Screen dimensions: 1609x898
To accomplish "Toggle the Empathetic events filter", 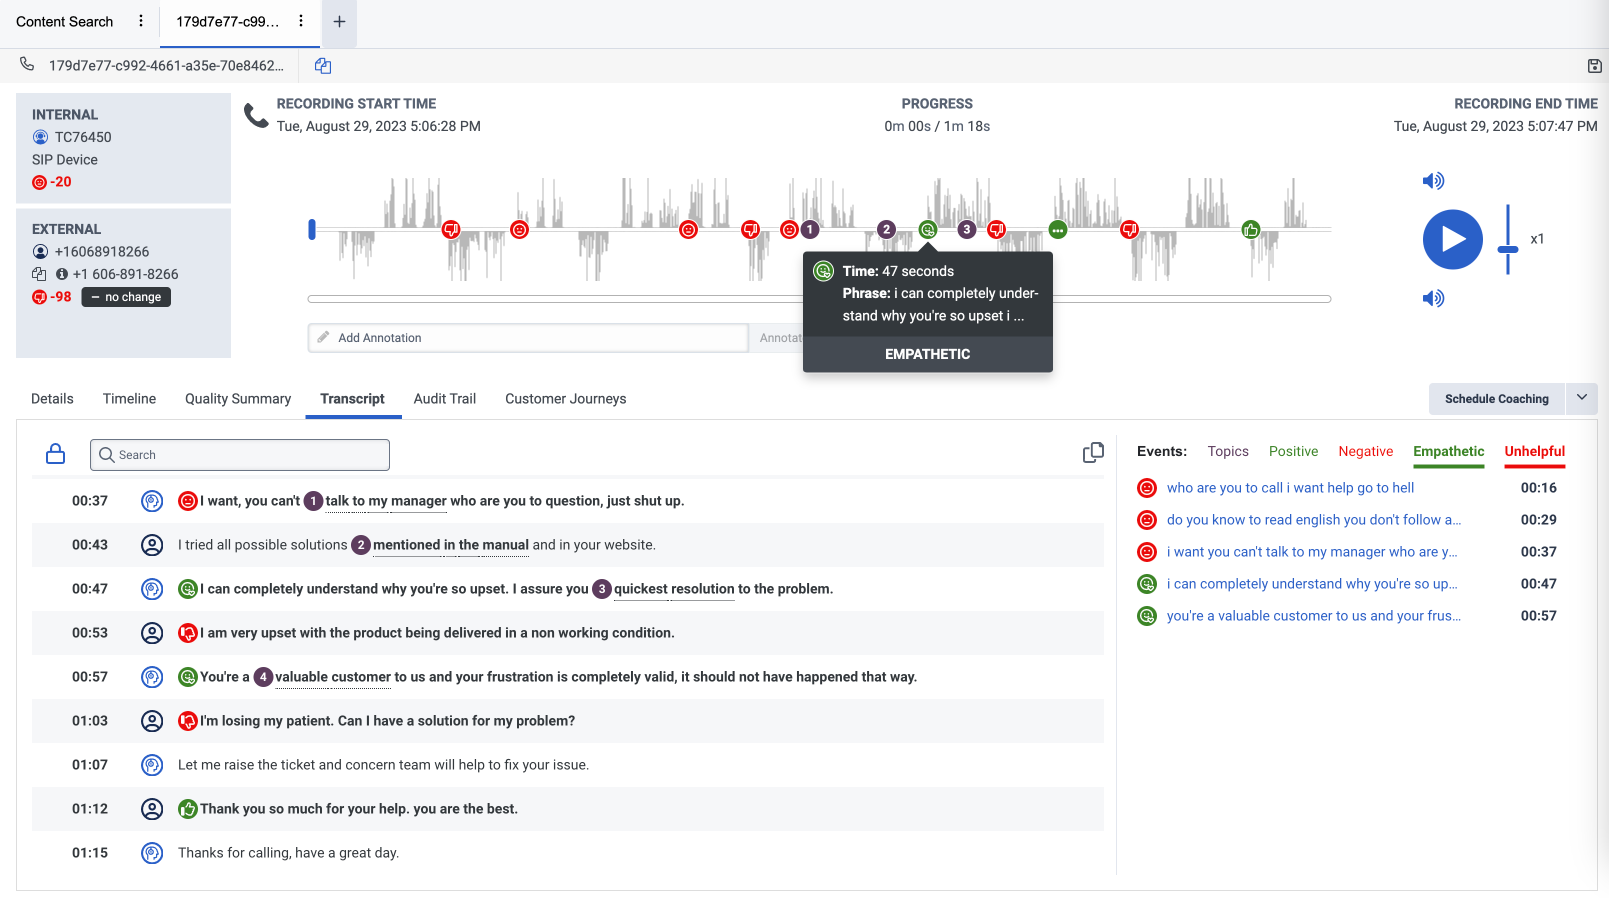I will pyautogui.click(x=1448, y=452).
